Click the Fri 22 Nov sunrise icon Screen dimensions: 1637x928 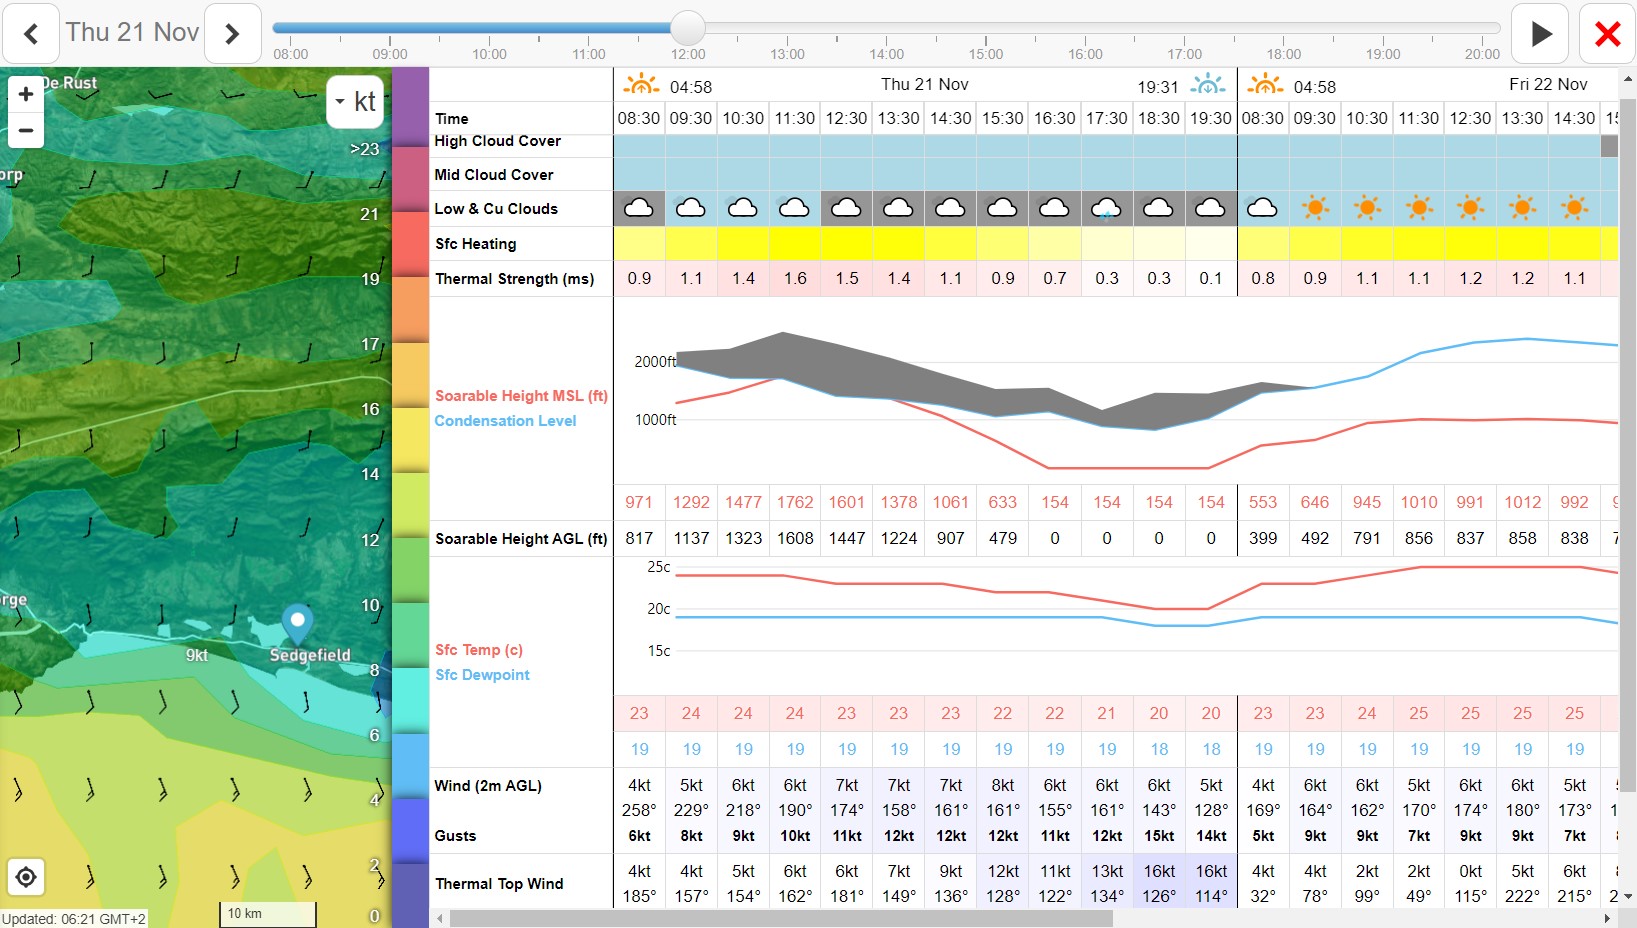(1265, 84)
